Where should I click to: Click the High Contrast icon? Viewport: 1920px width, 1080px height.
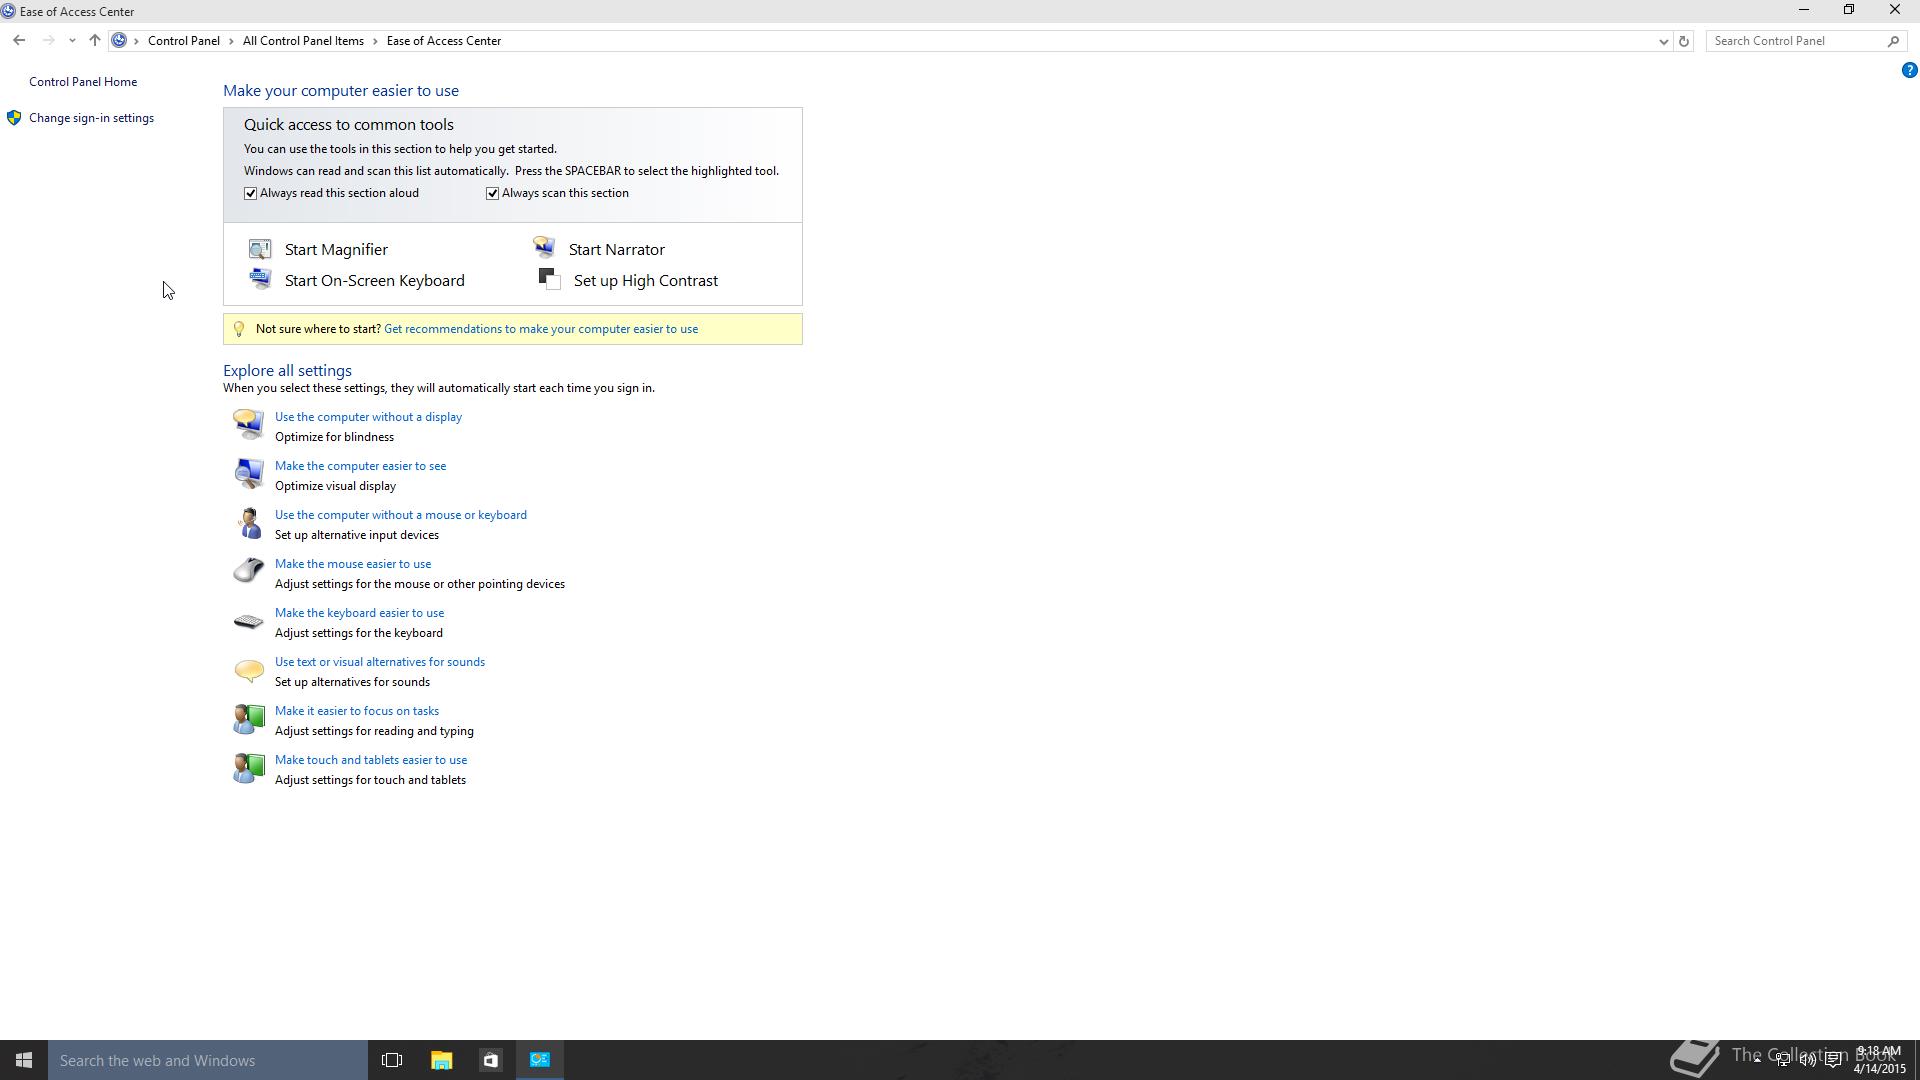550,279
